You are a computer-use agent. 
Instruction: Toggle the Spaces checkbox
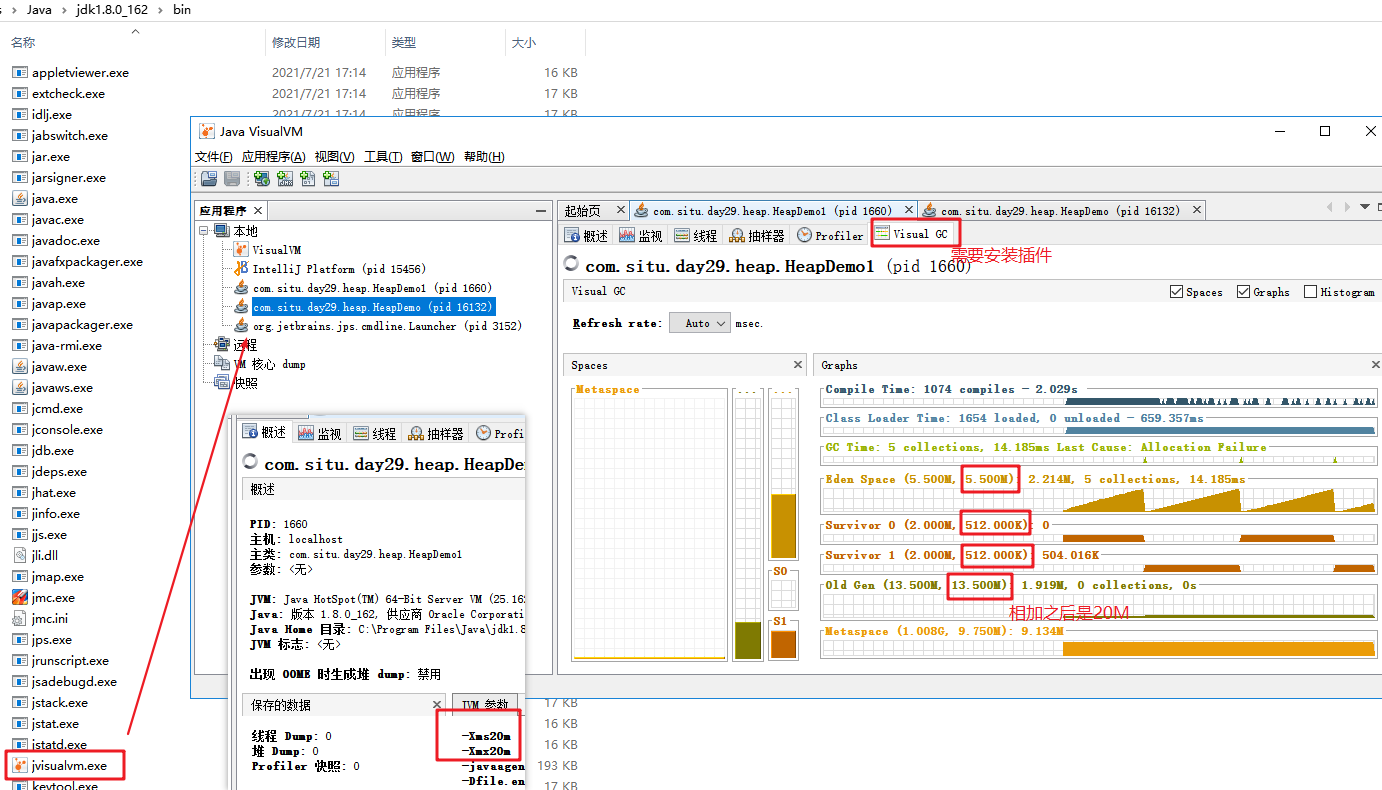click(1176, 292)
